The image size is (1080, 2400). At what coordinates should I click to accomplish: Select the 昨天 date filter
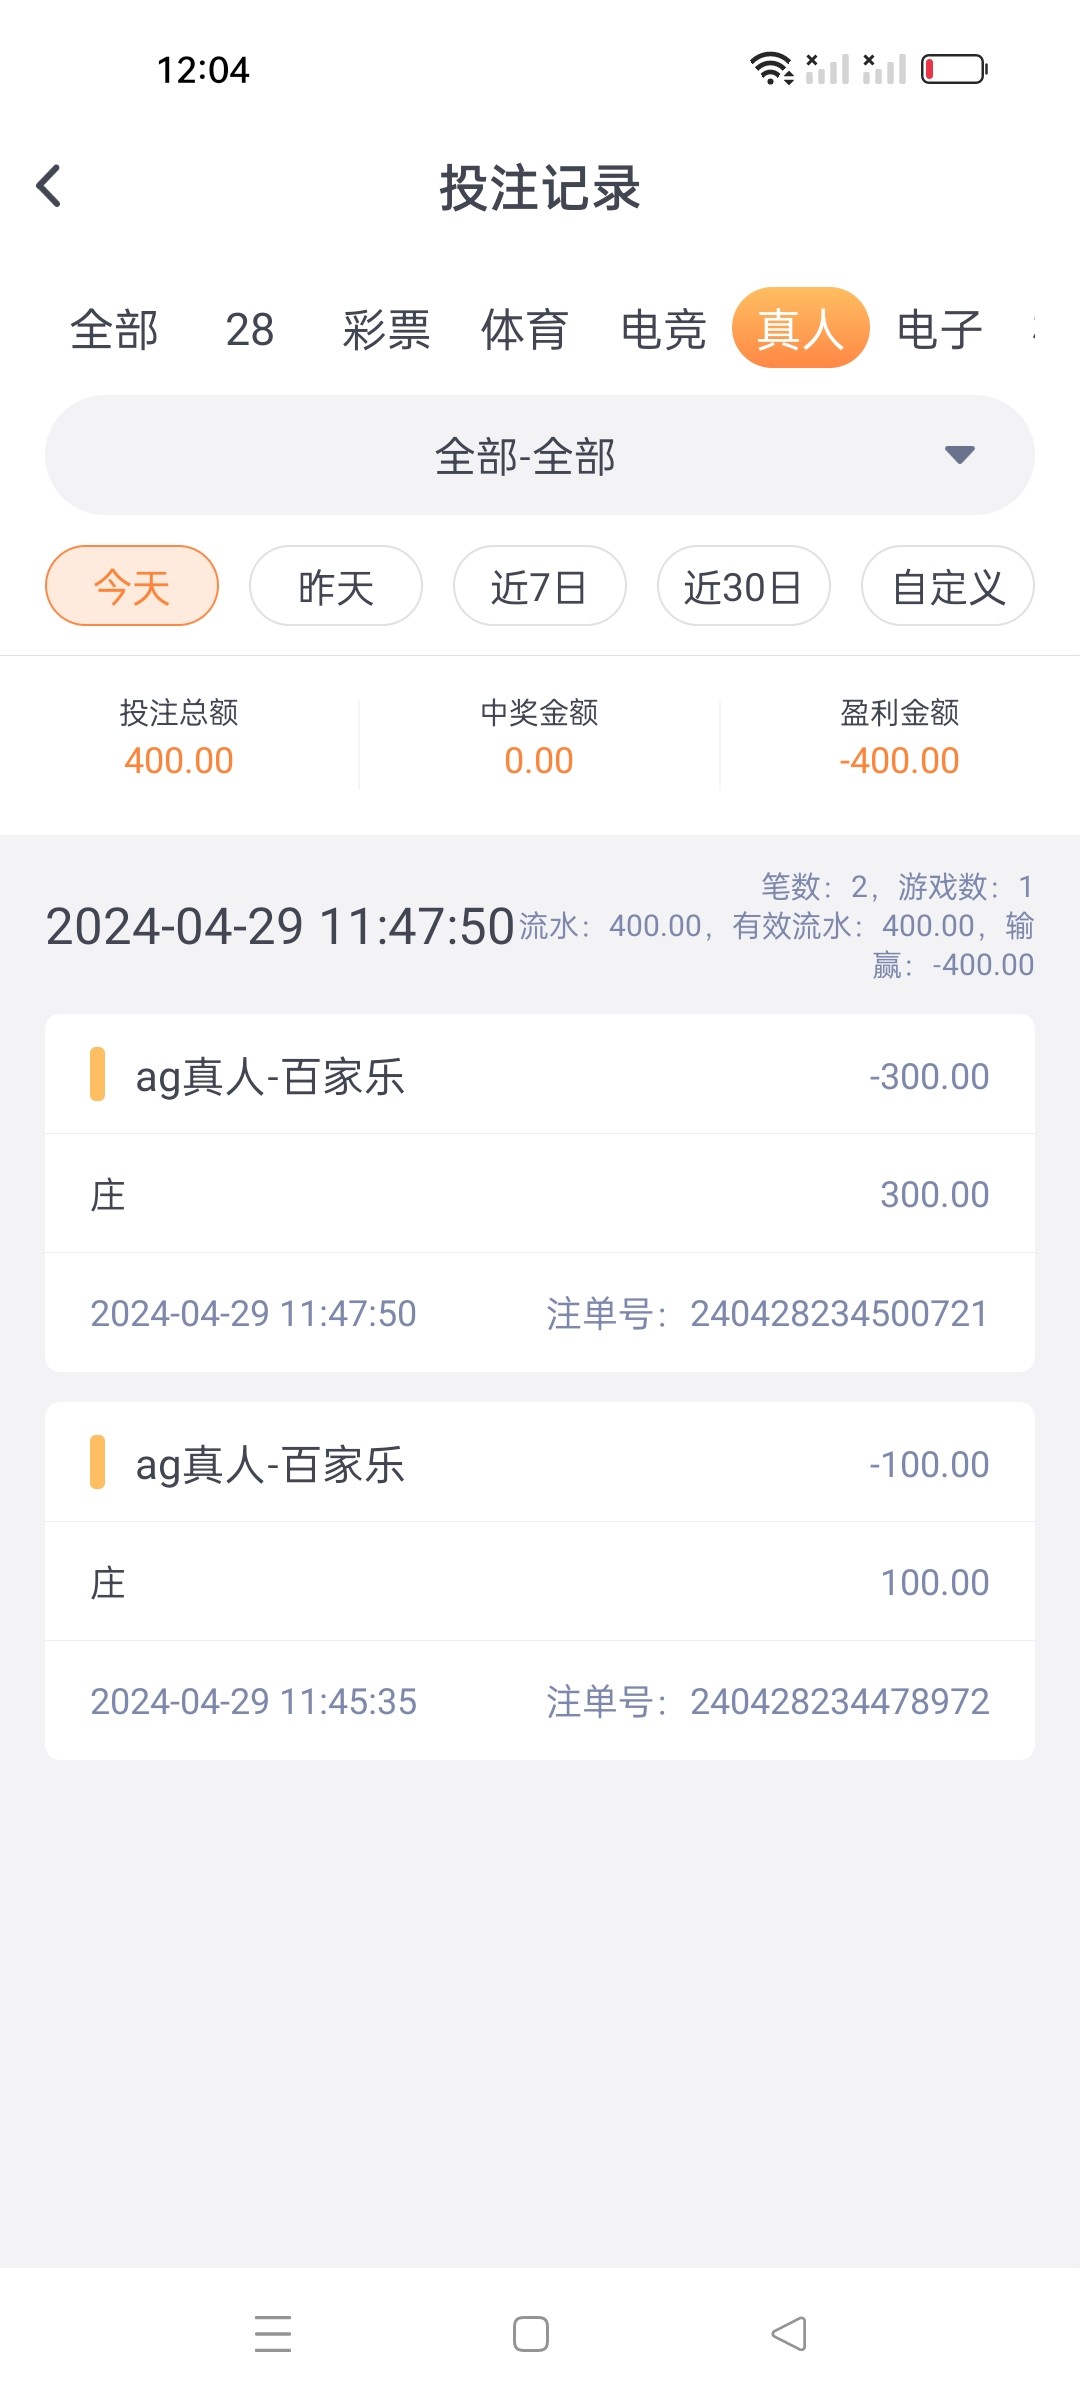pos(336,586)
